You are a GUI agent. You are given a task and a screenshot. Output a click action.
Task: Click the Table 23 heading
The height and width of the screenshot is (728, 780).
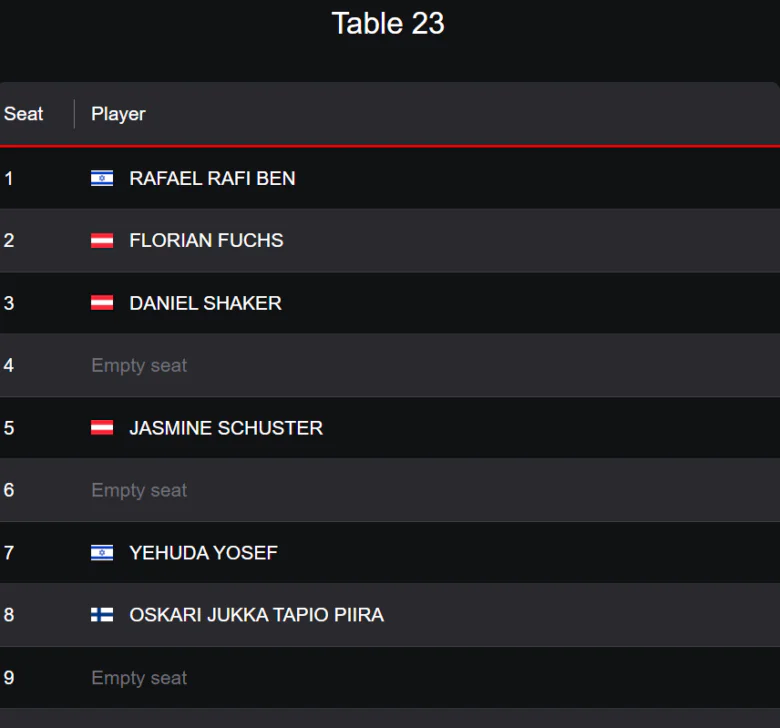tap(388, 24)
